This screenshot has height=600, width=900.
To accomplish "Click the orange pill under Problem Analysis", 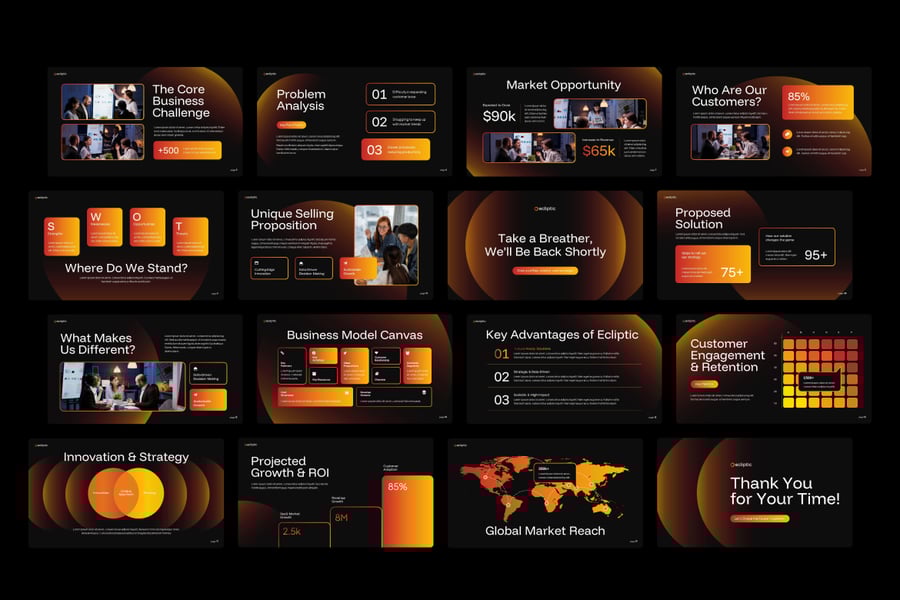I will pos(291,125).
